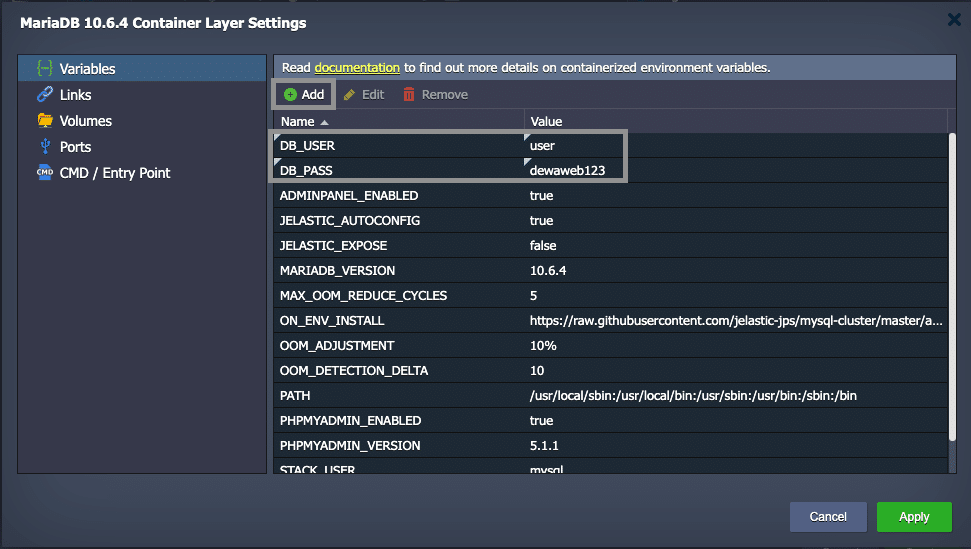Select the ON_ENV_INSTALL row
This screenshot has width=971, height=549.
point(611,321)
